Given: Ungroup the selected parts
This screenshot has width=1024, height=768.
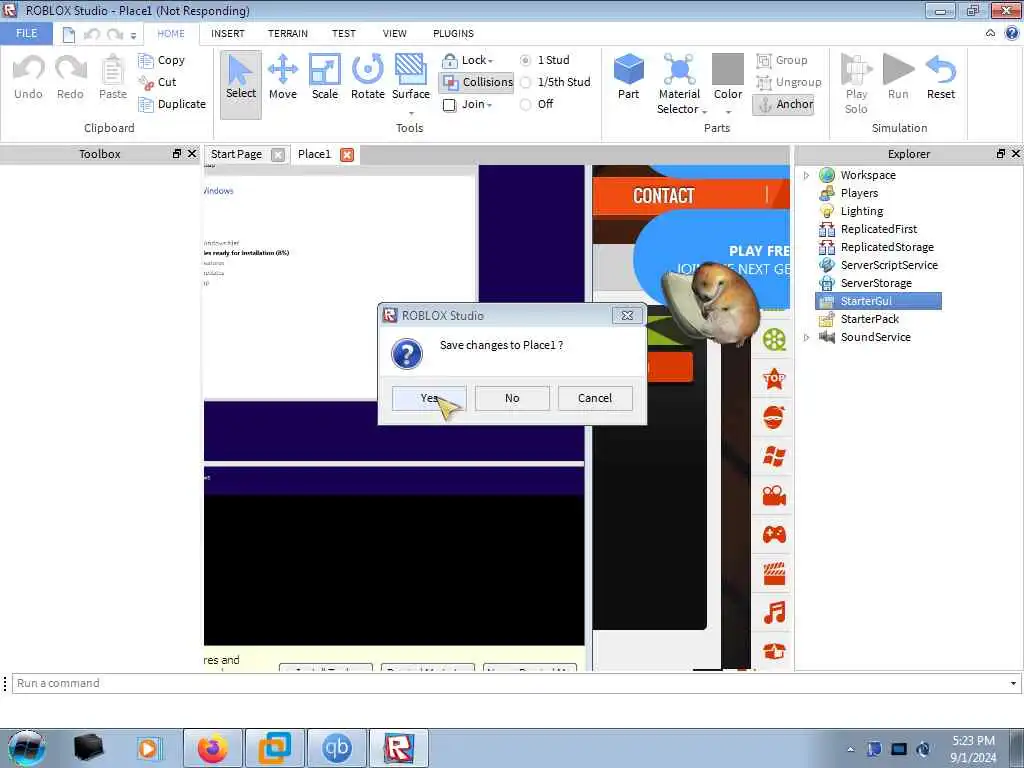Looking at the screenshot, I should (788, 82).
